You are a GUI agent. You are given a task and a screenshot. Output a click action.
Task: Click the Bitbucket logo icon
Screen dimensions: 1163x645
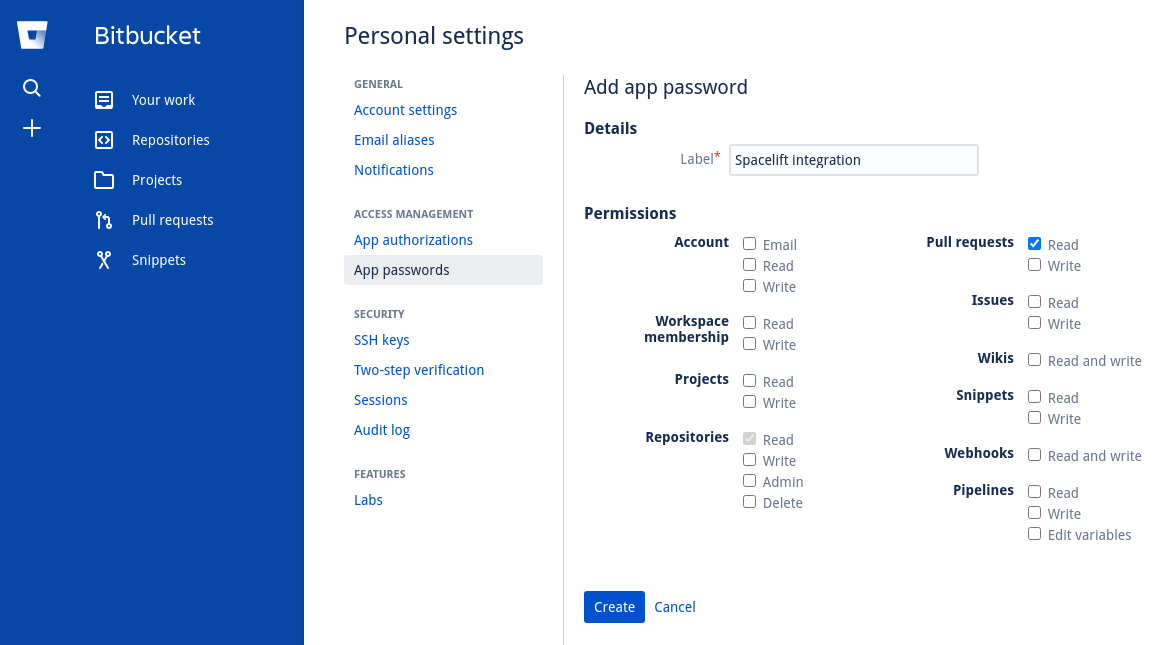tap(31, 34)
